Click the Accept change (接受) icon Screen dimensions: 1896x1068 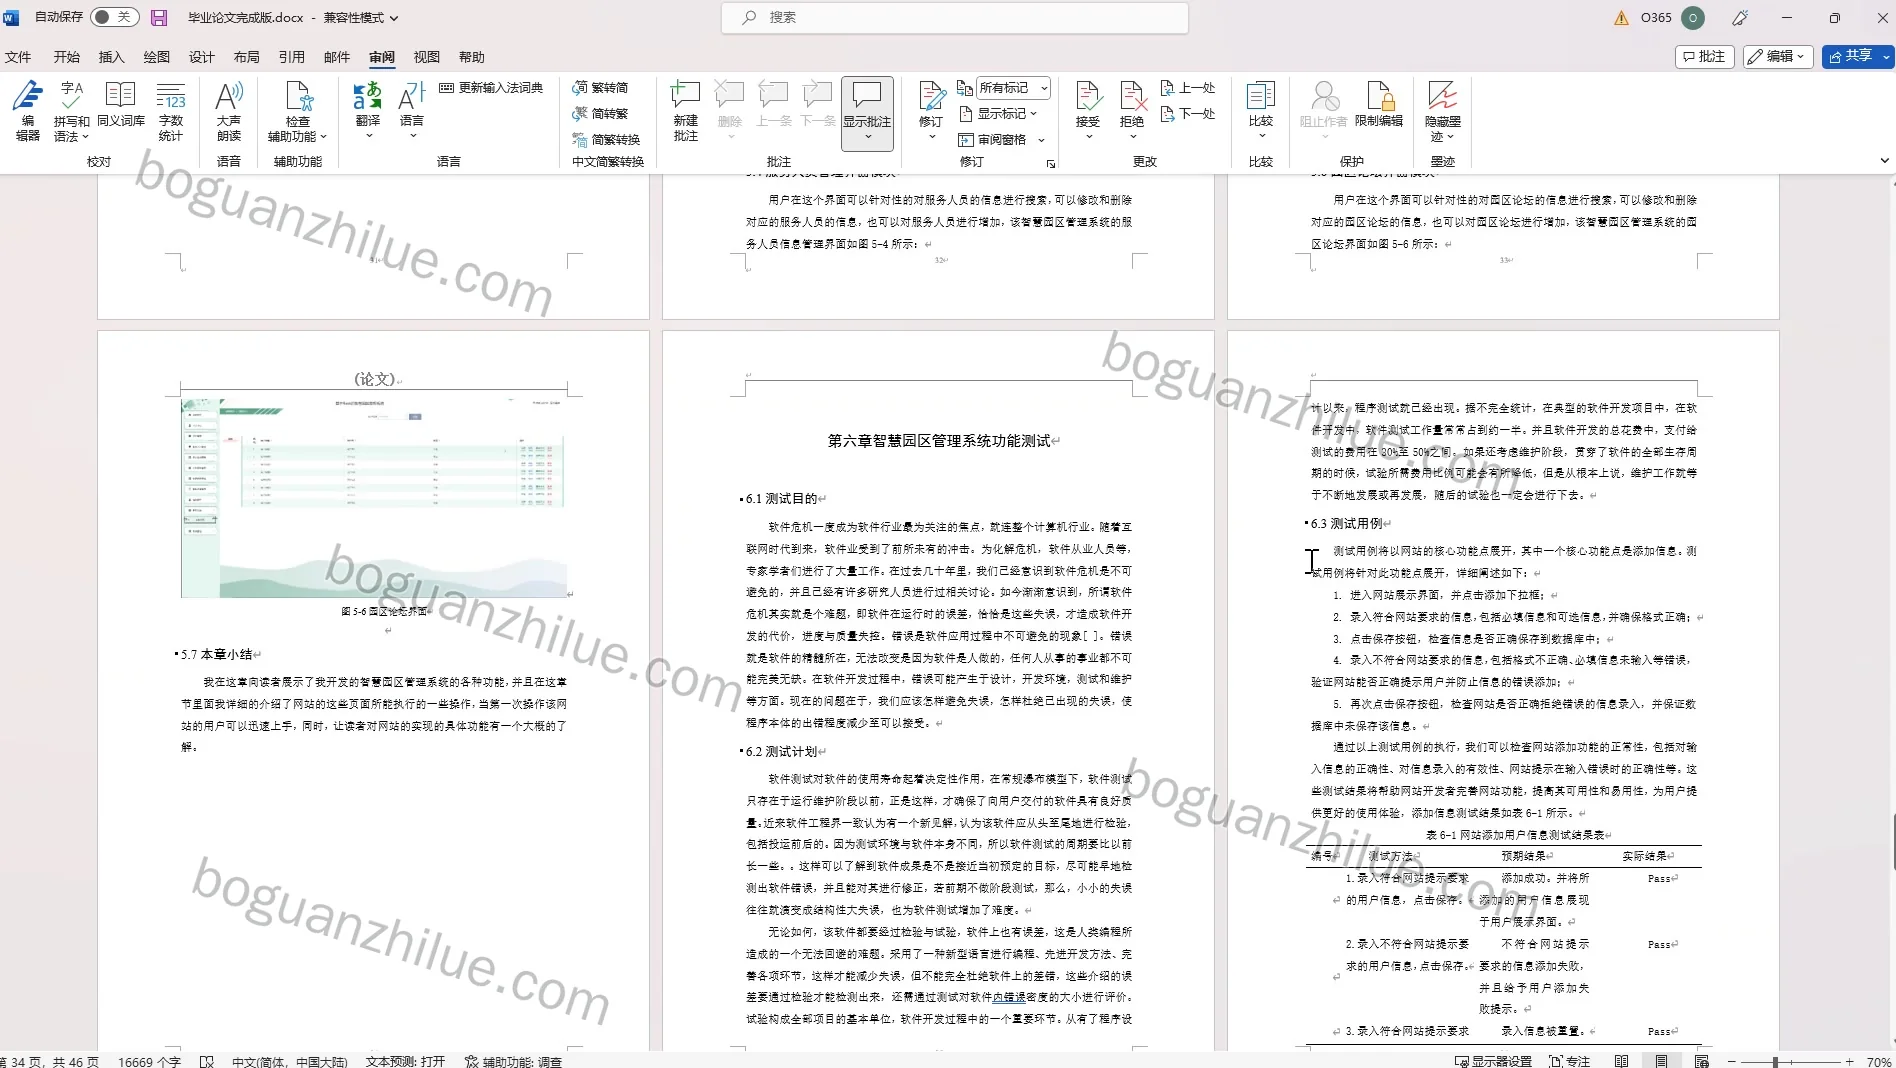[1087, 96]
